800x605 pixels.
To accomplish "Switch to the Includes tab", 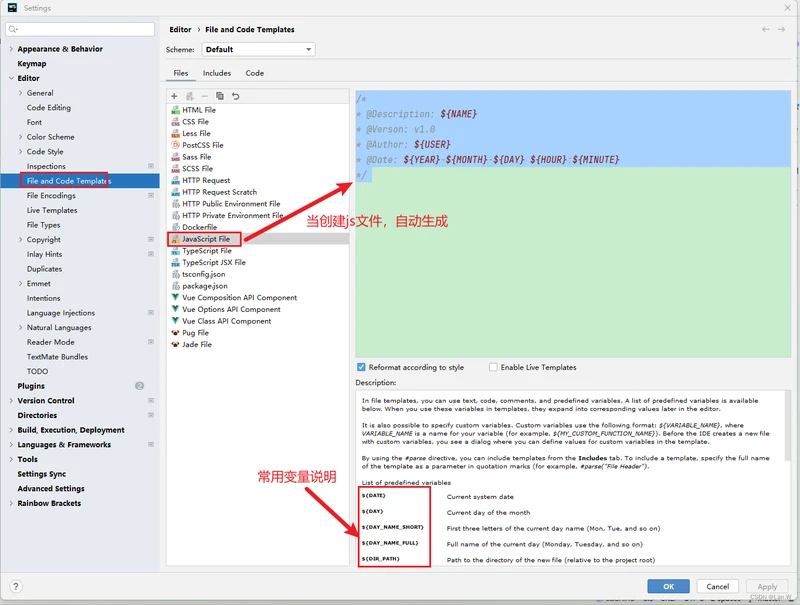I will pos(217,73).
